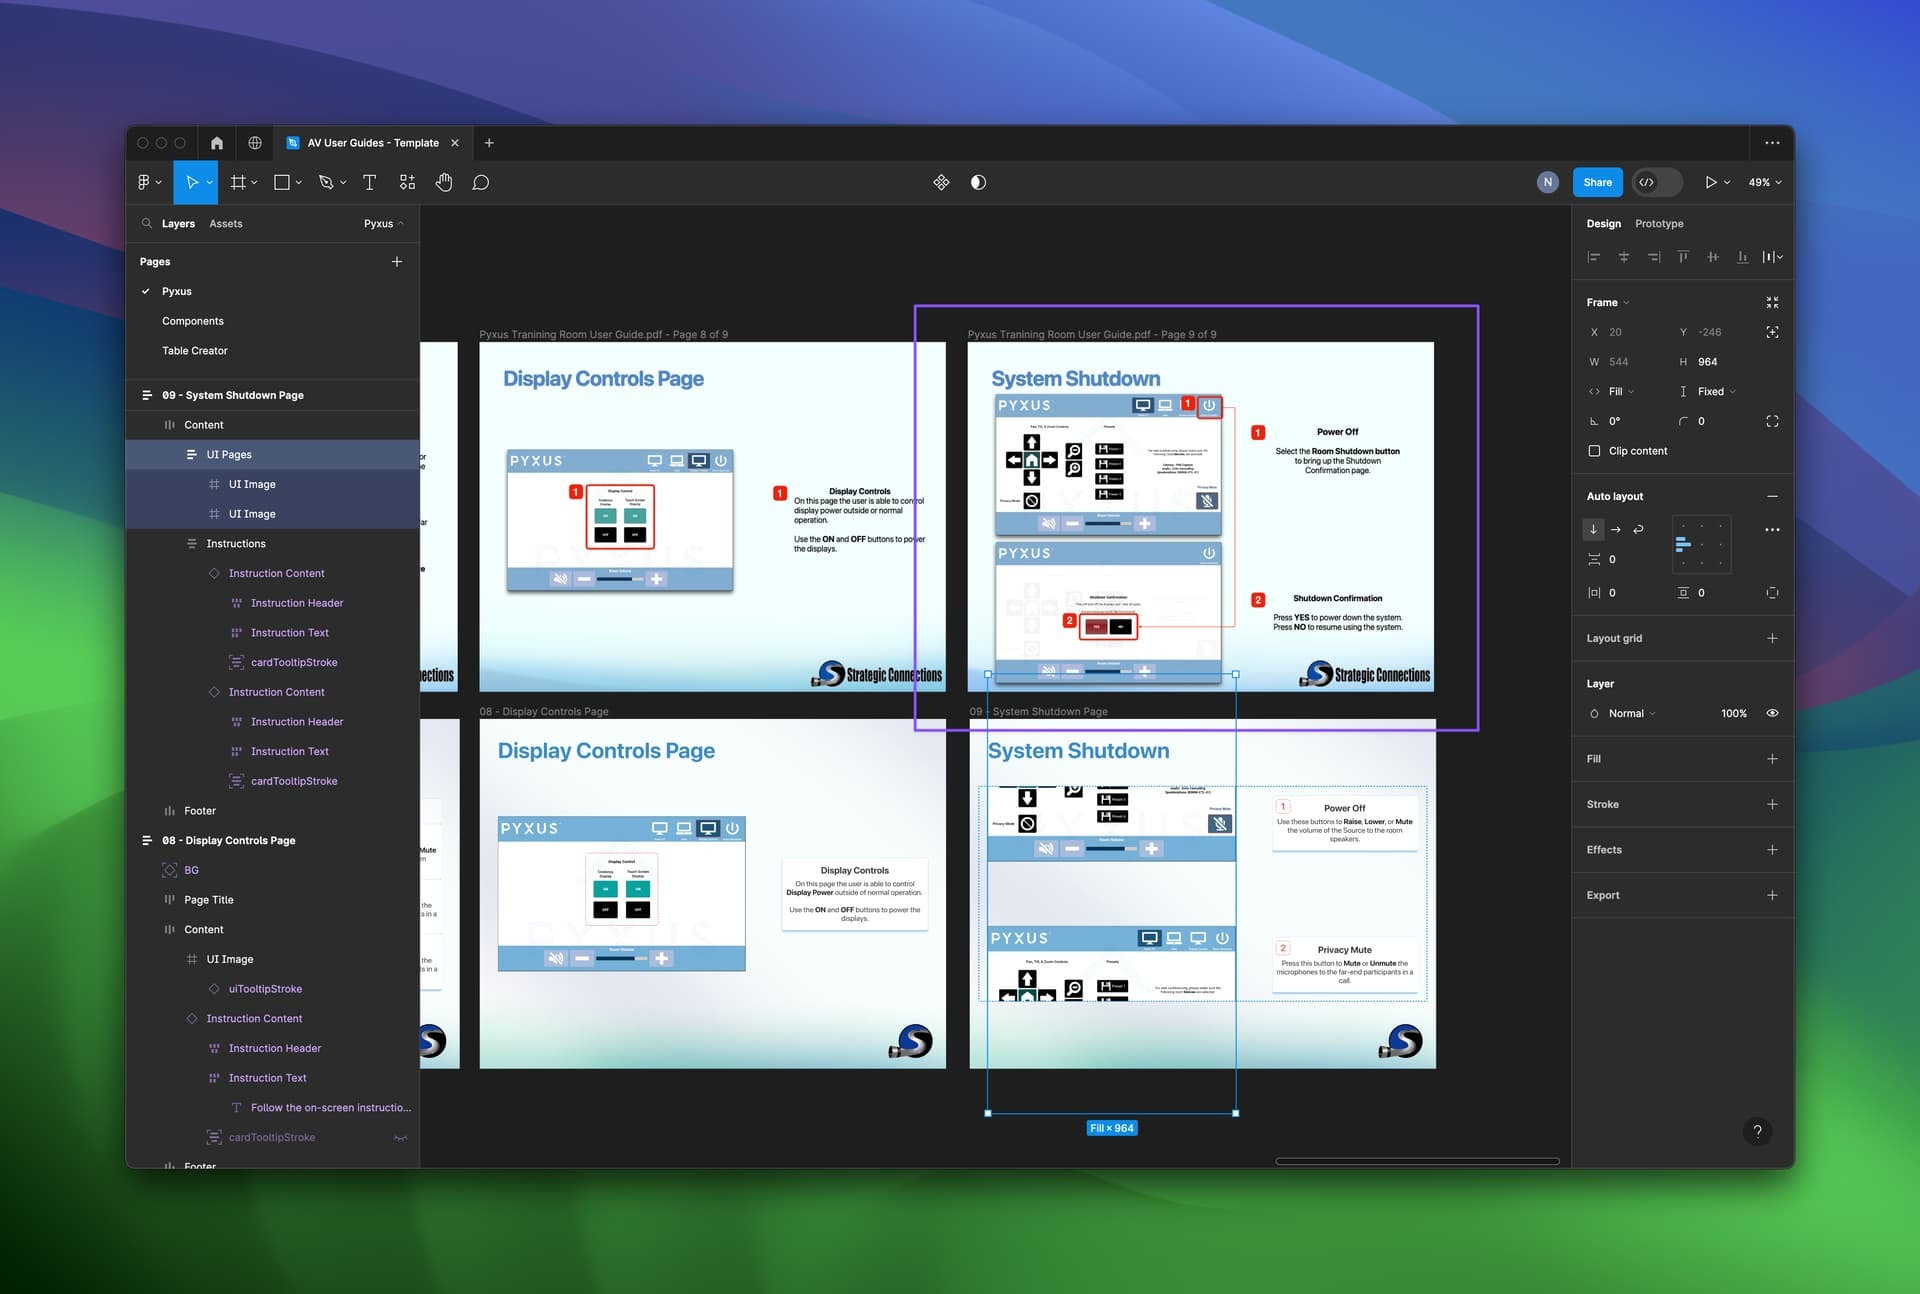
Task: Click align right icon
Action: pyautogui.click(x=1654, y=257)
